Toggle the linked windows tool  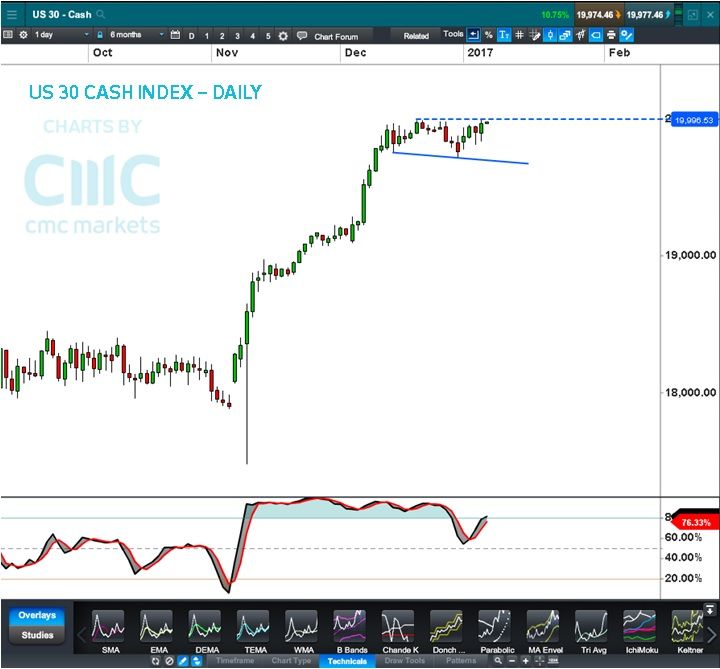(x=565, y=34)
